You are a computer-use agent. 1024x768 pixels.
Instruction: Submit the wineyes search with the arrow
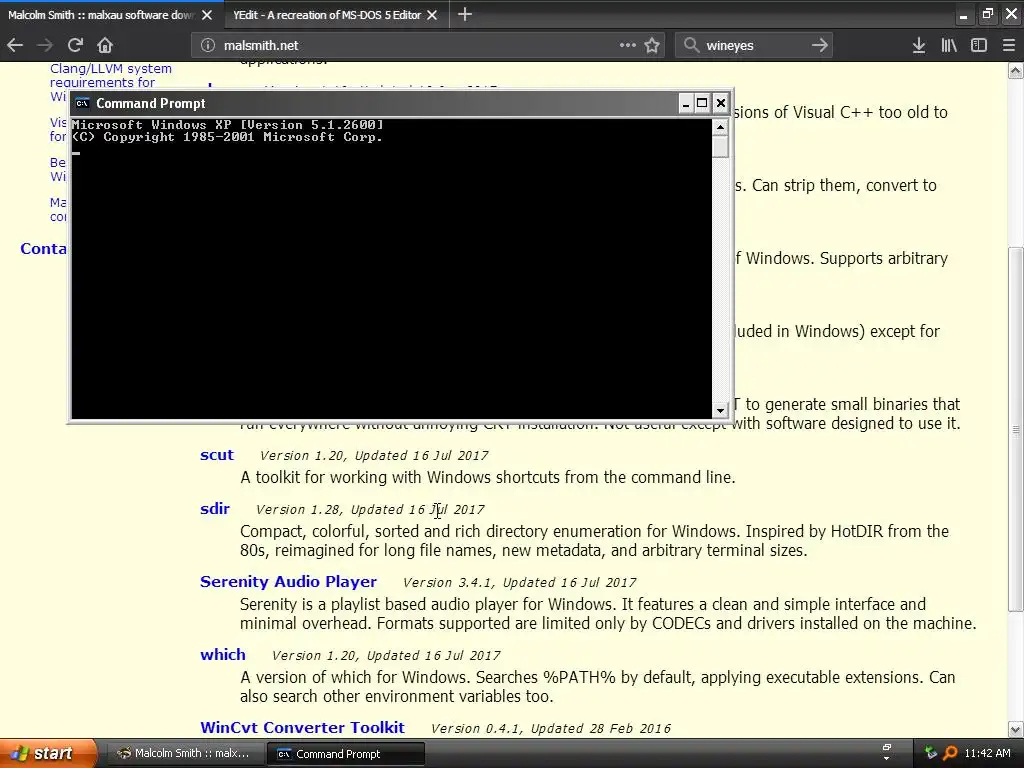820,45
